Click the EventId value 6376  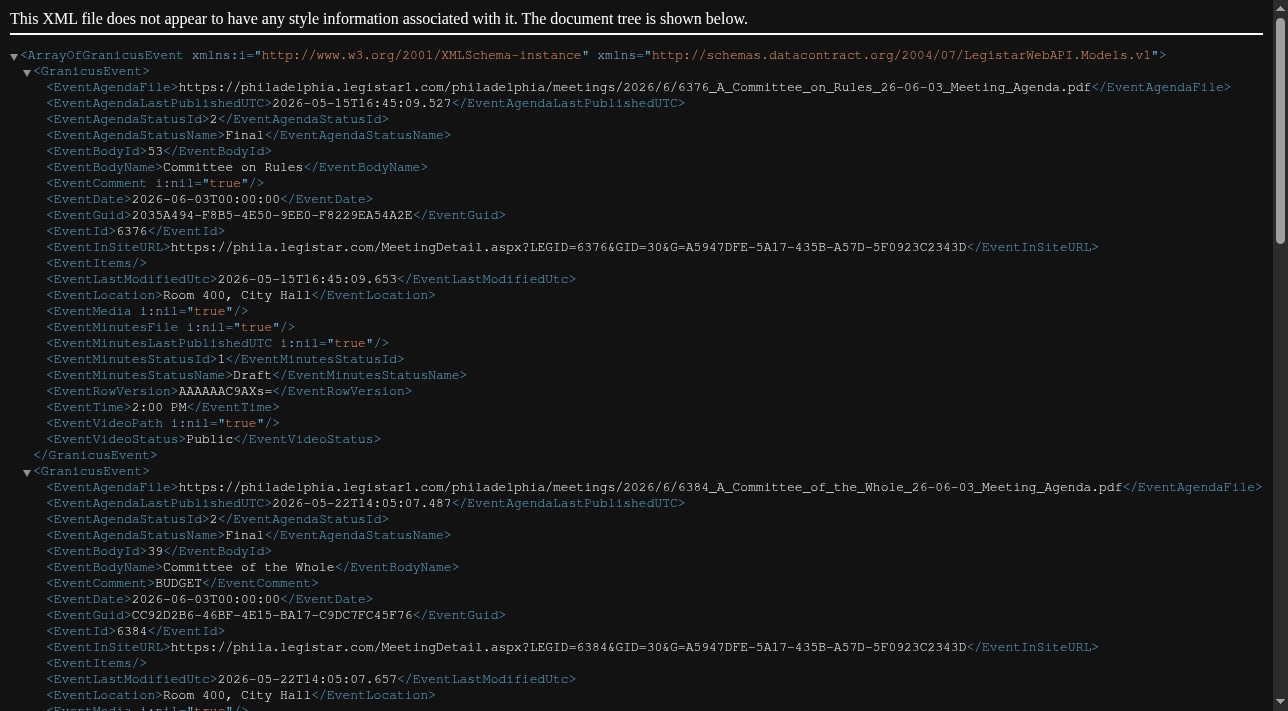point(132,231)
